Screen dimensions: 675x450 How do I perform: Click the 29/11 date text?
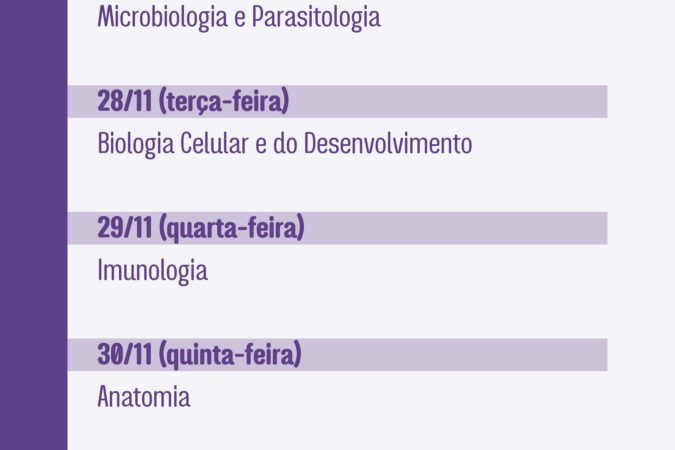click(x=124, y=227)
